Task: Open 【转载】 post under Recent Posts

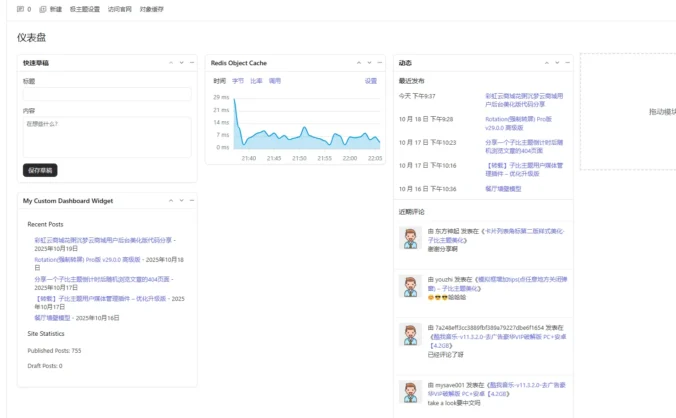Action: tap(100, 299)
